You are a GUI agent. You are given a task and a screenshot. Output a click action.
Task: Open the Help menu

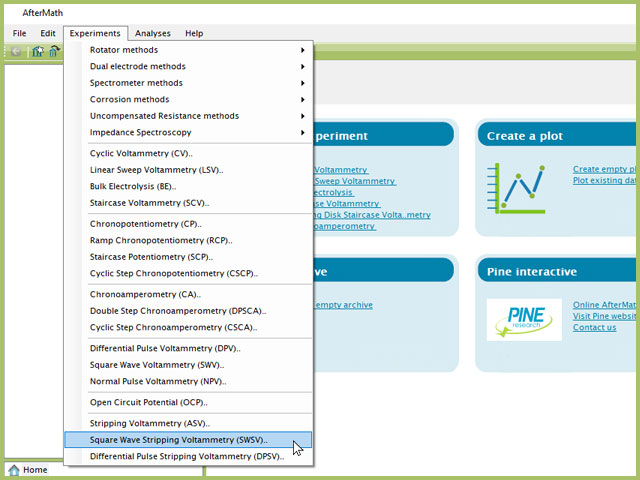coord(194,33)
